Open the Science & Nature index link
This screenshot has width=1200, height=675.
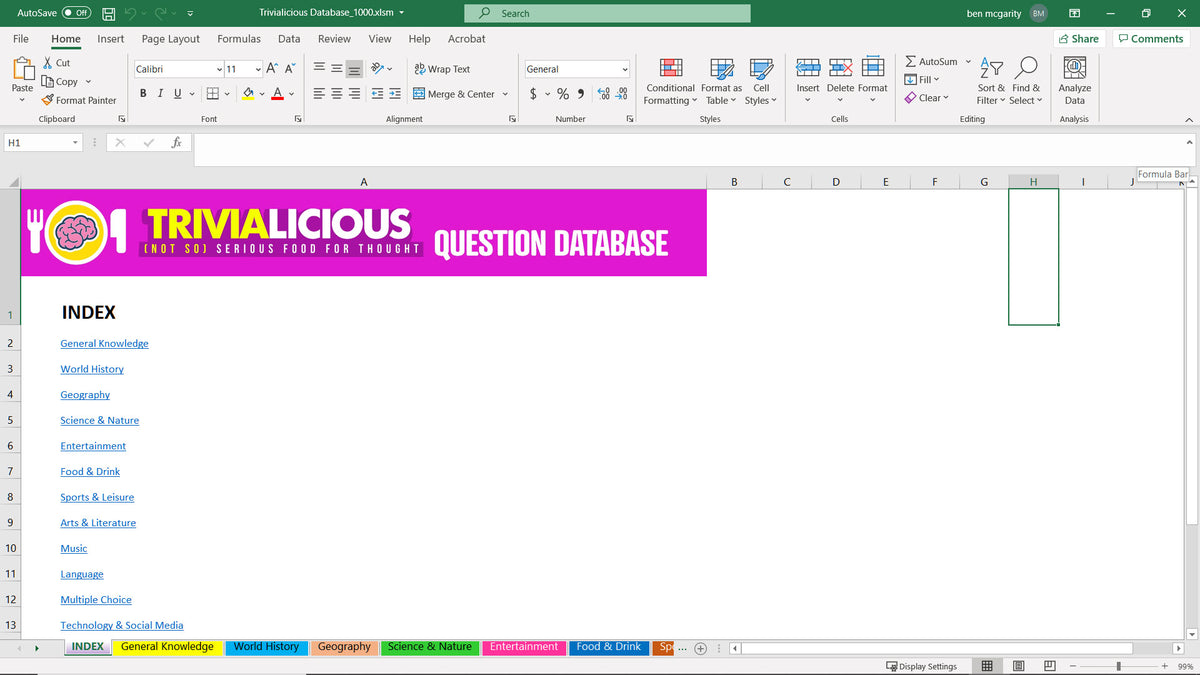[100, 420]
